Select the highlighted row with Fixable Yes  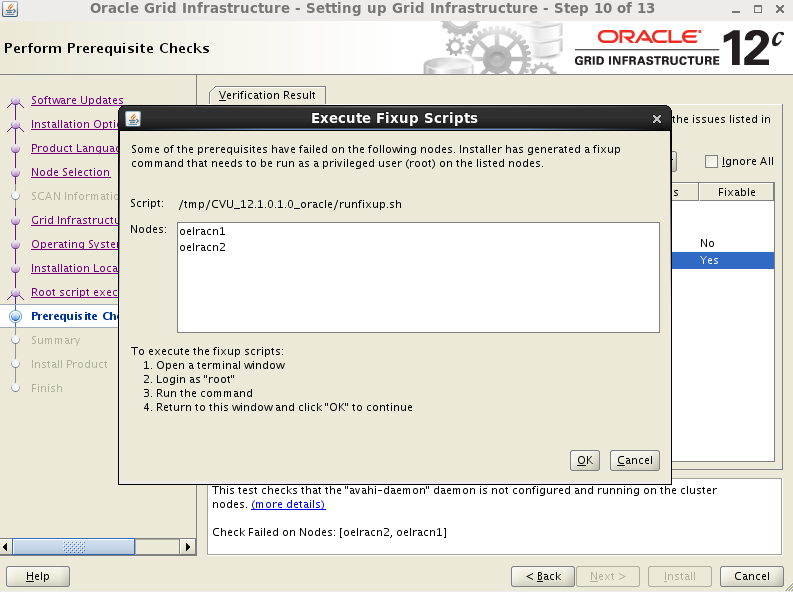(723, 260)
